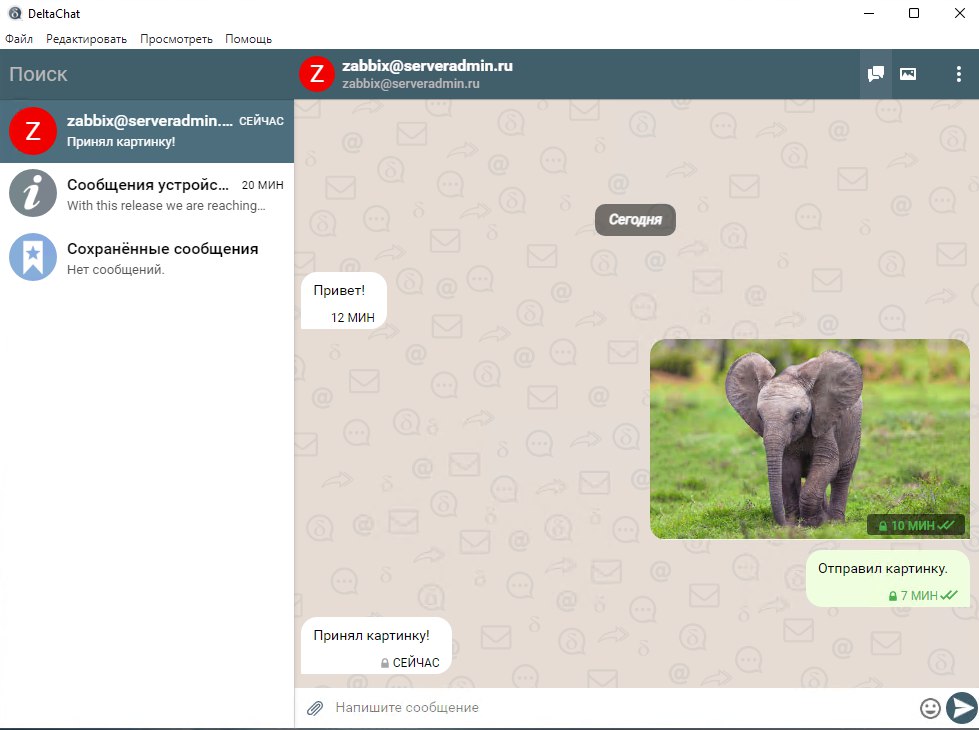Open the Просмотреть menu
The width and height of the screenshot is (979, 730).
tap(176, 39)
